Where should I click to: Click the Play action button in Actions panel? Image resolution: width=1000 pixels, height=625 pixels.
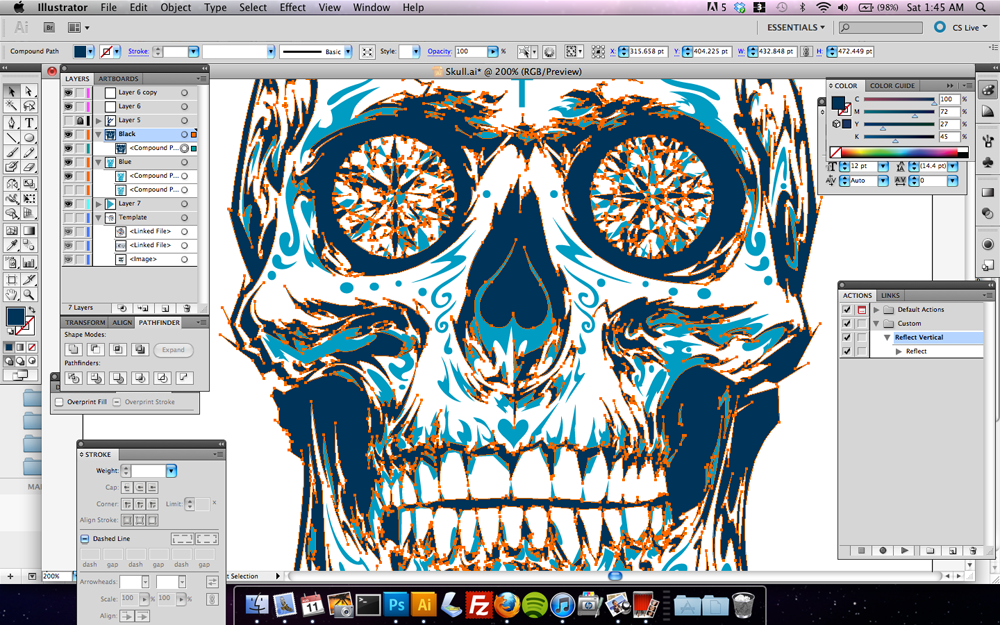click(904, 550)
